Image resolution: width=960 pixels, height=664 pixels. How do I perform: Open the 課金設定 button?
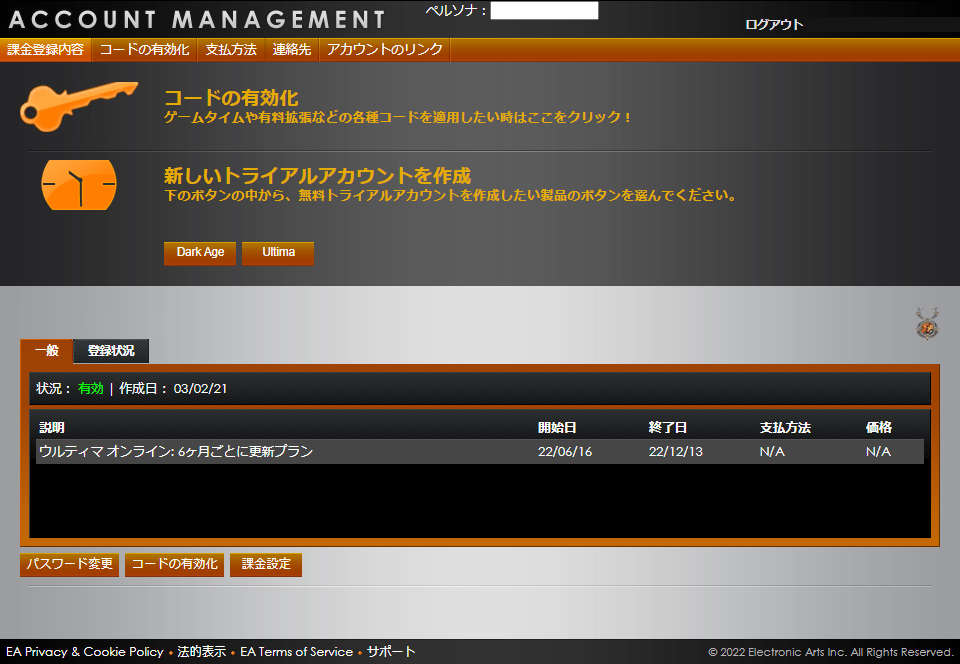tap(266, 564)
